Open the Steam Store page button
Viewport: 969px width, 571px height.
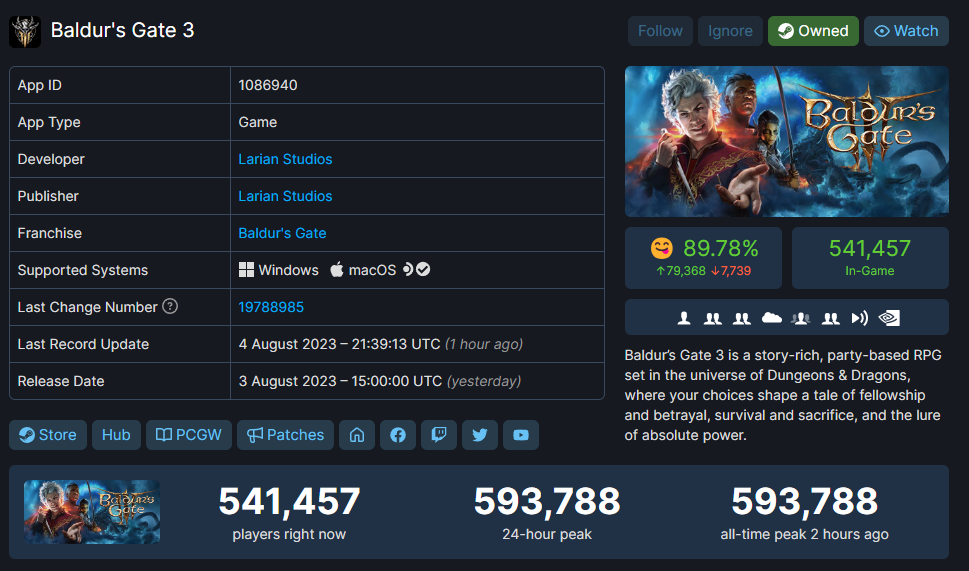[48, 435]
